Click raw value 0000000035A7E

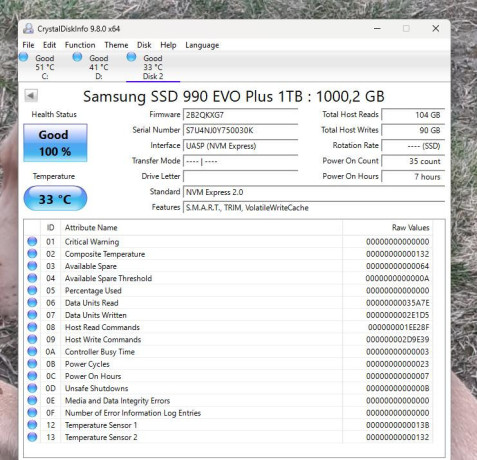[x=398, y=303]
